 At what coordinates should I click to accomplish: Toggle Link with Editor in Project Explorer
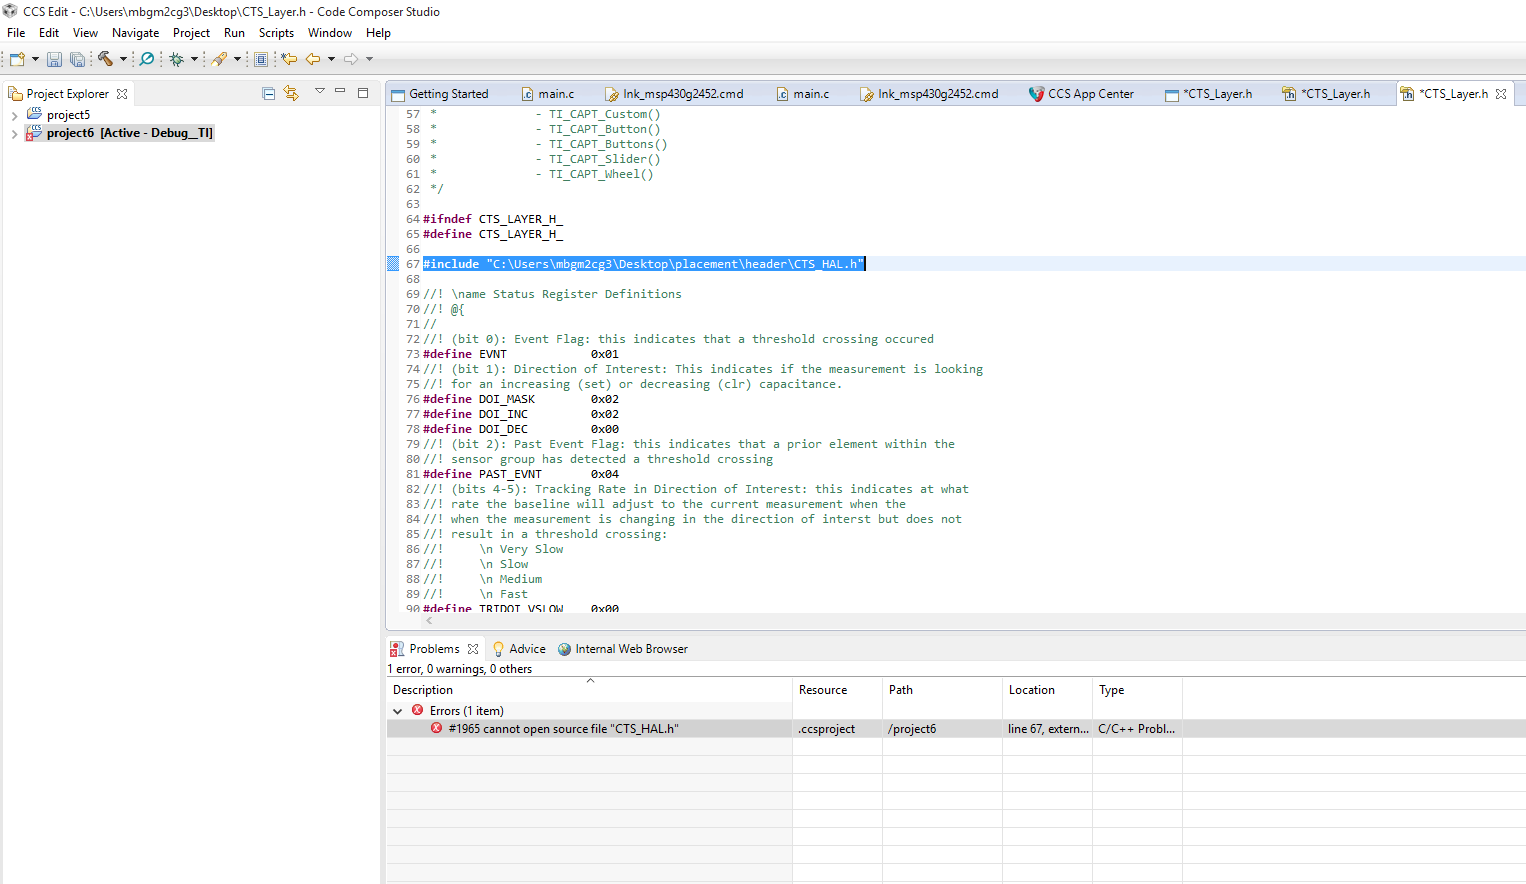point(291,93)
